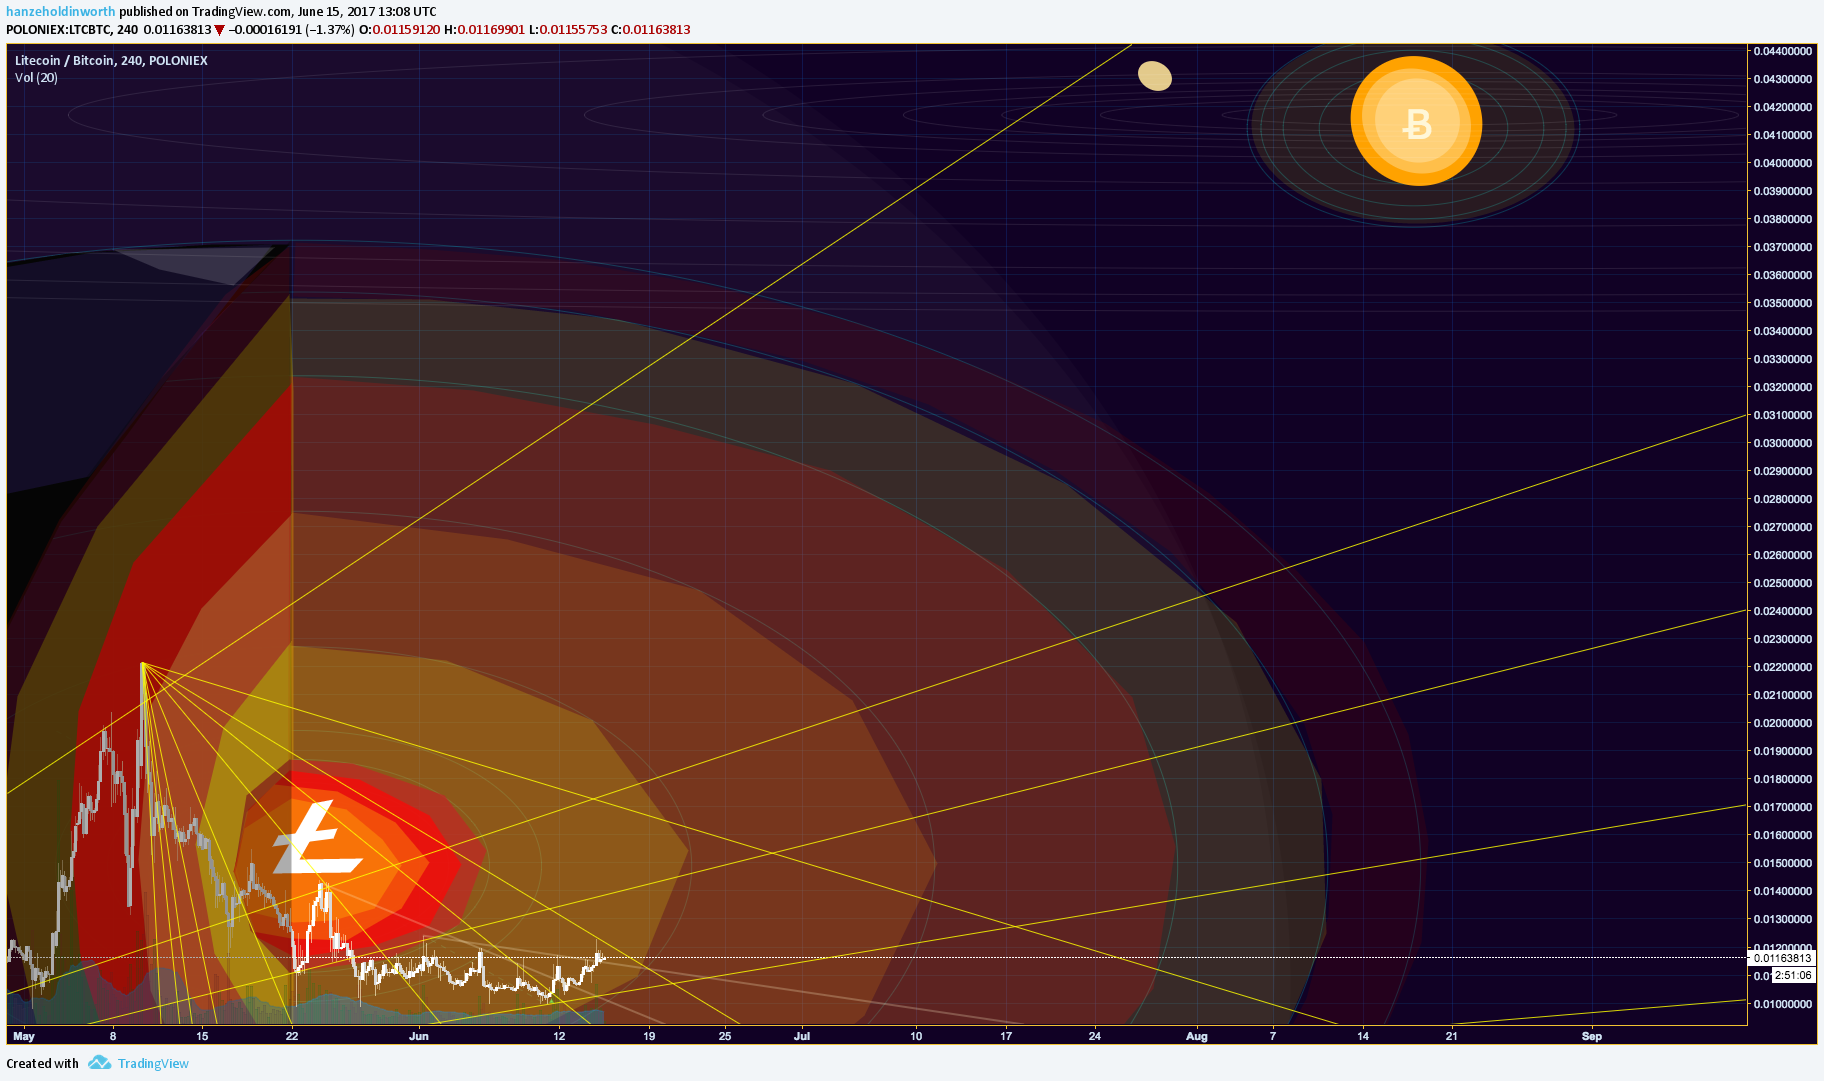
Task: Click the Sep label on time axis
Action: click(1592, 1036)
